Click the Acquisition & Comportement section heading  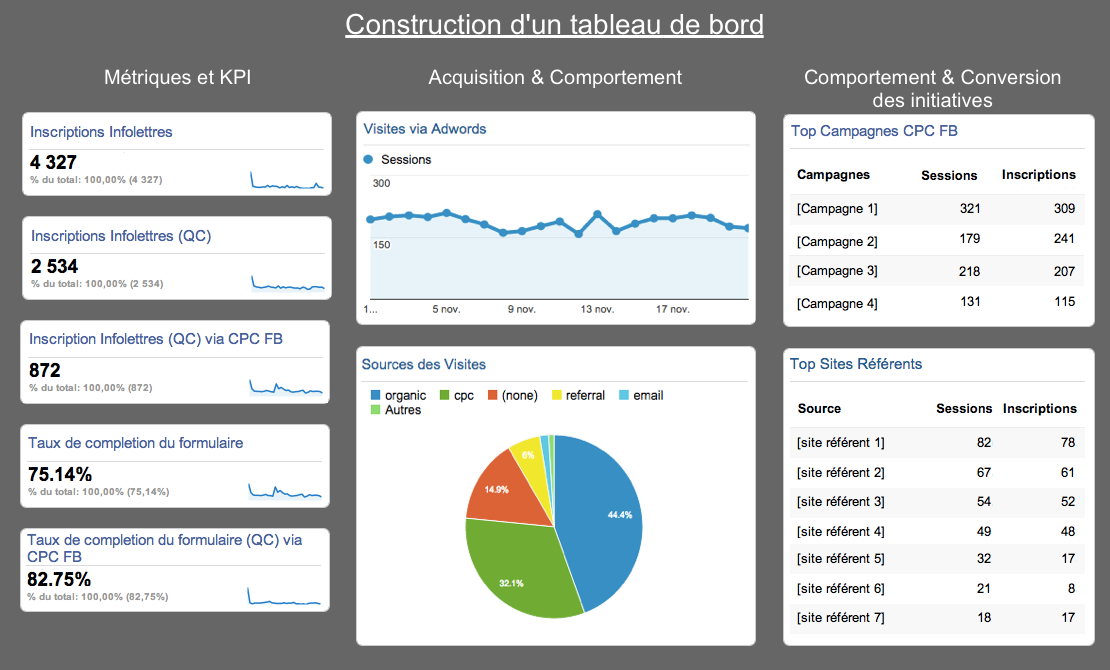[555, 77]
